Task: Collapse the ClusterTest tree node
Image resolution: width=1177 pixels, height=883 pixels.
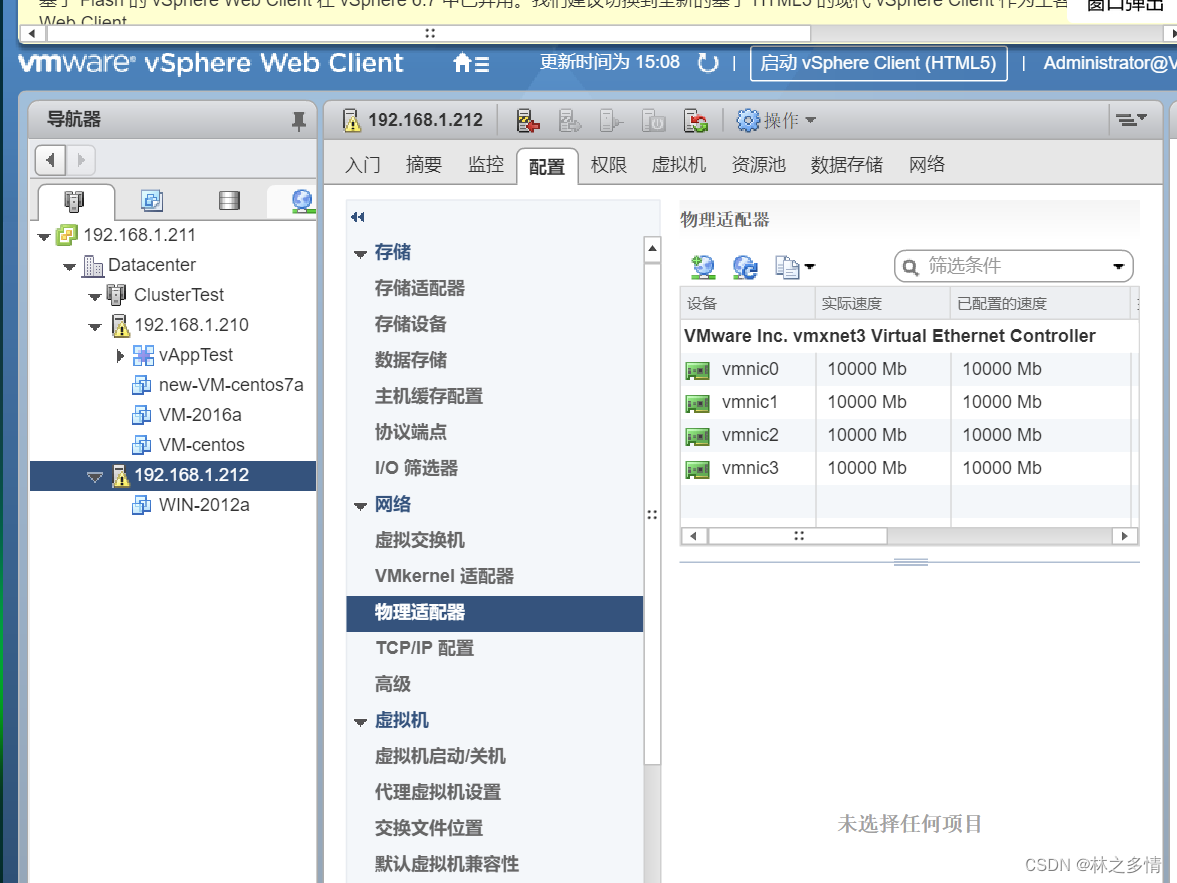Action: [95, 297]
